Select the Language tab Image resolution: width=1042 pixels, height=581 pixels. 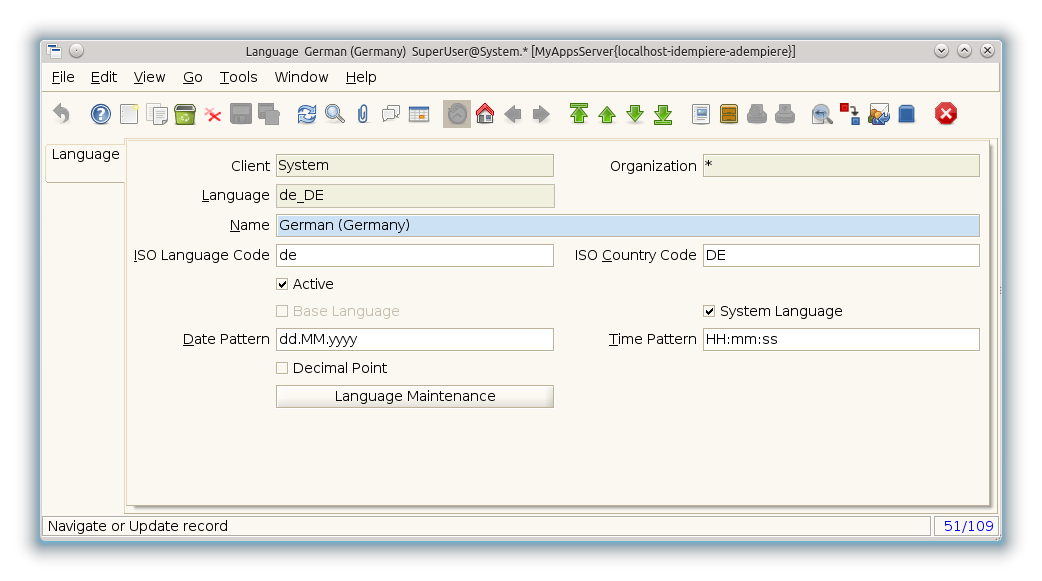85,155
